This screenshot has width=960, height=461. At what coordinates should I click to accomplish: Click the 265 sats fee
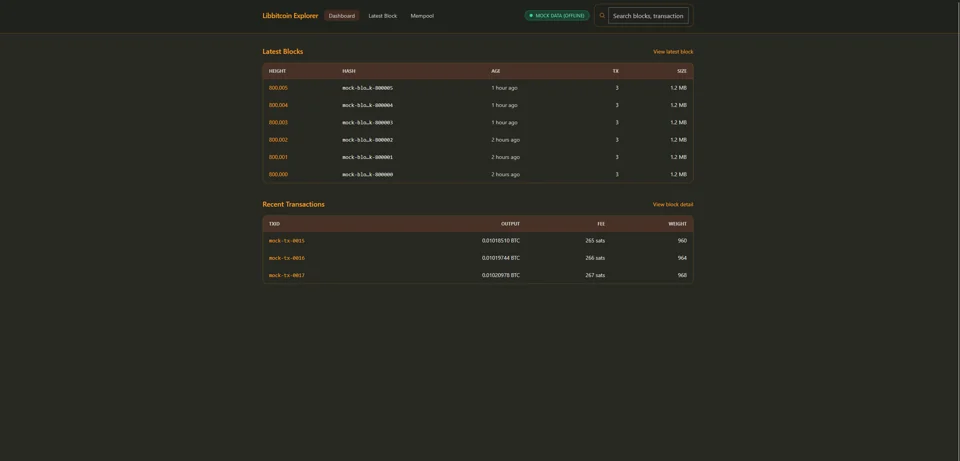[x=595, y=241]
